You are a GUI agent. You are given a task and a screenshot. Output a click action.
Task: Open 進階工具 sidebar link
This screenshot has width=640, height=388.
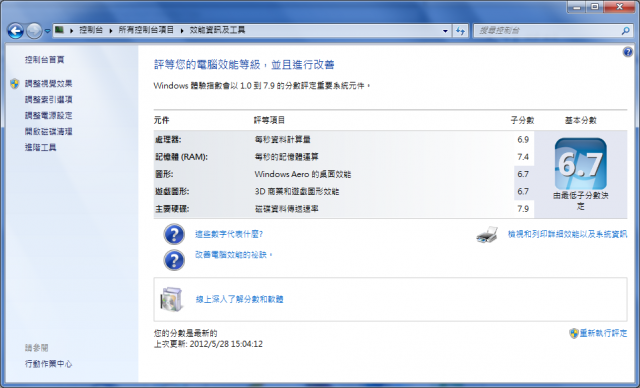pos(40,147)
